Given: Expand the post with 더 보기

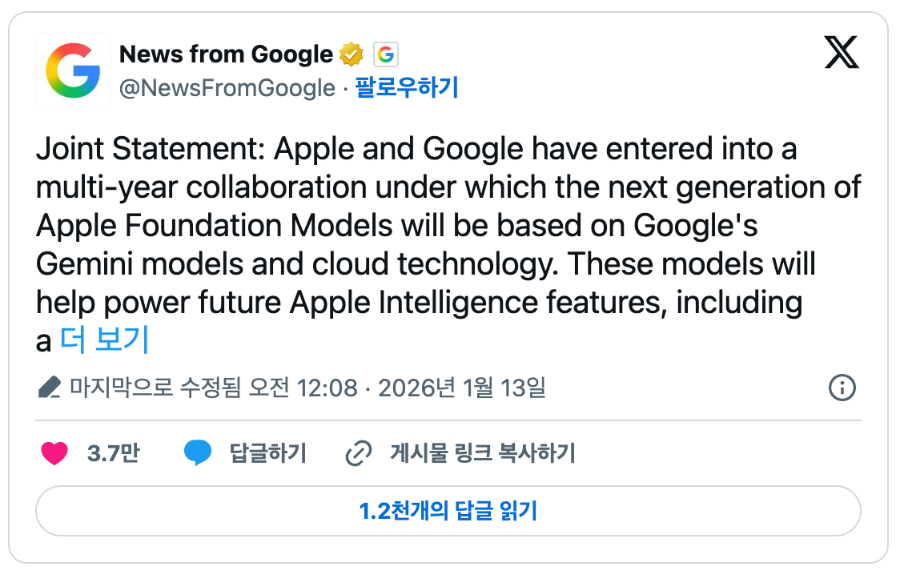Looking at the screenshot, I should point(104,340).
